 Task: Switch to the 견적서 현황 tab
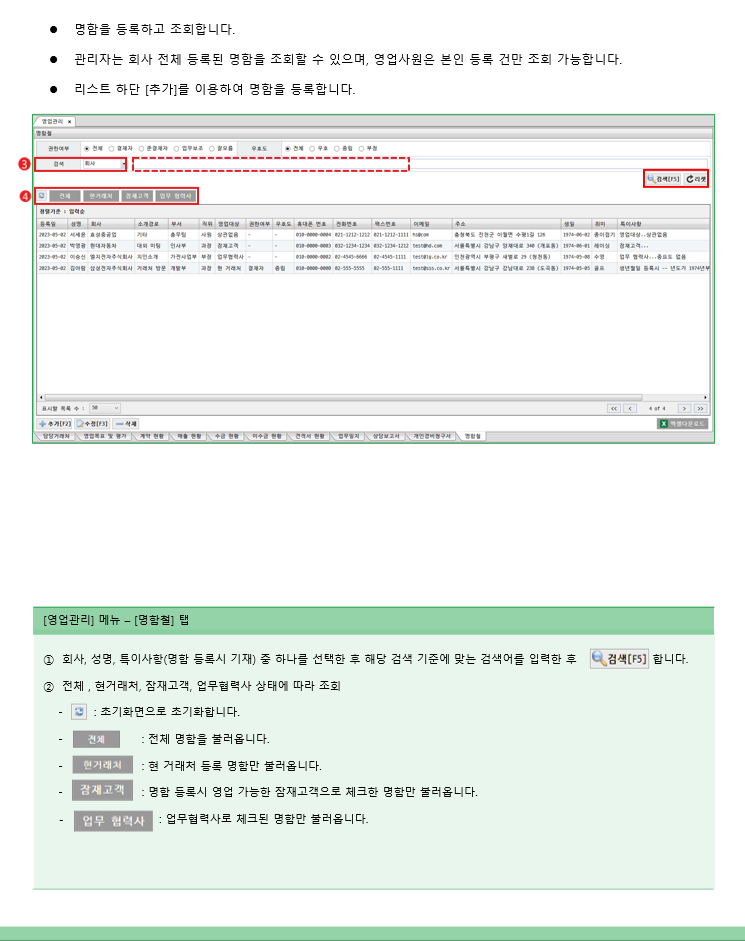click(x=309, y=436)
